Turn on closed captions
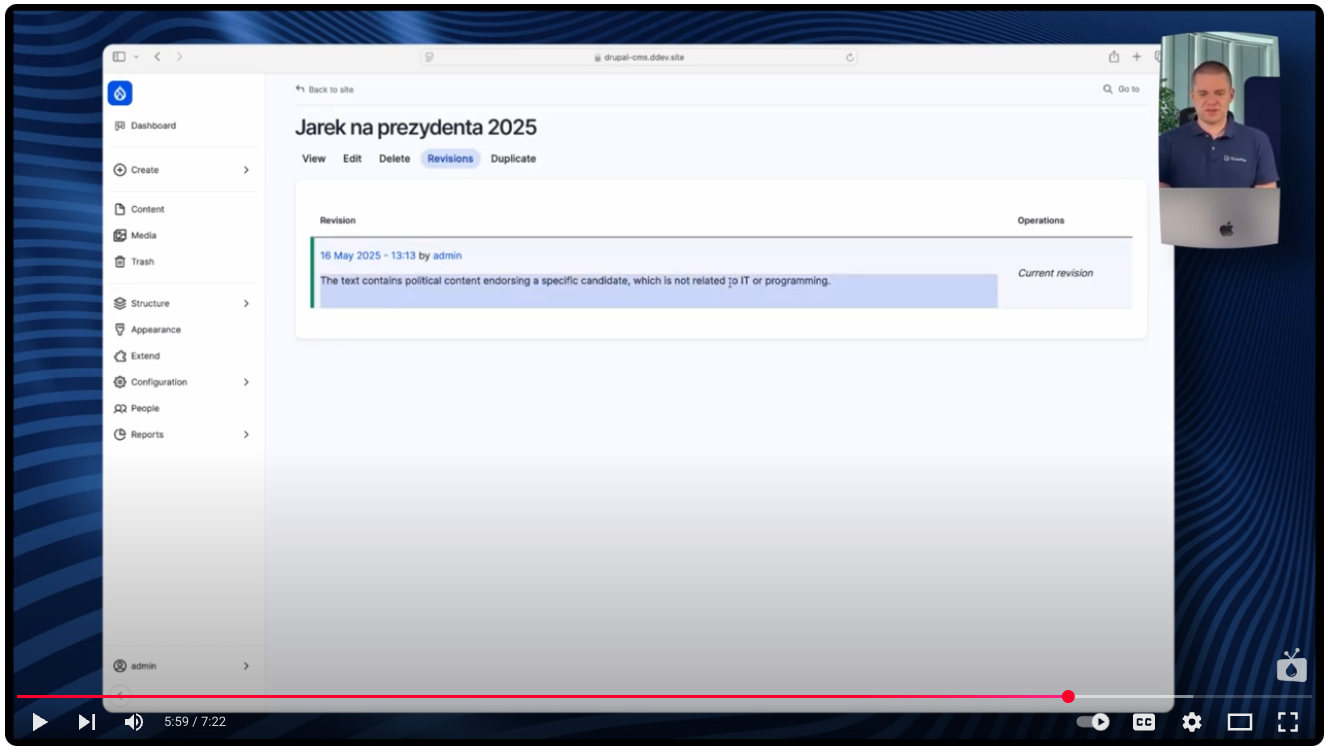This screenshot has height=752, width=1328. (1143, 721)
